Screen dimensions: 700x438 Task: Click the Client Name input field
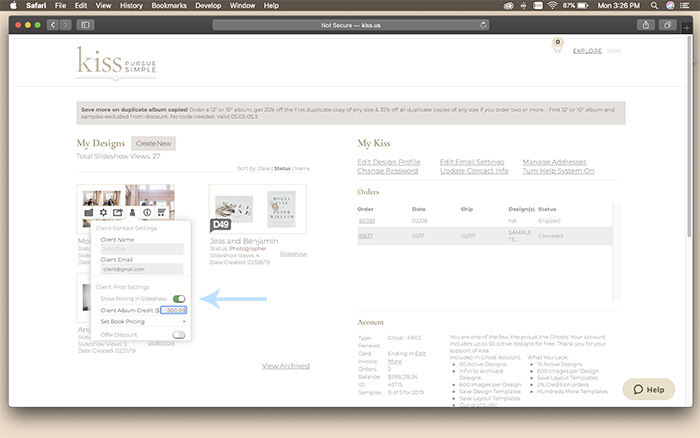(x=142, y=249)
